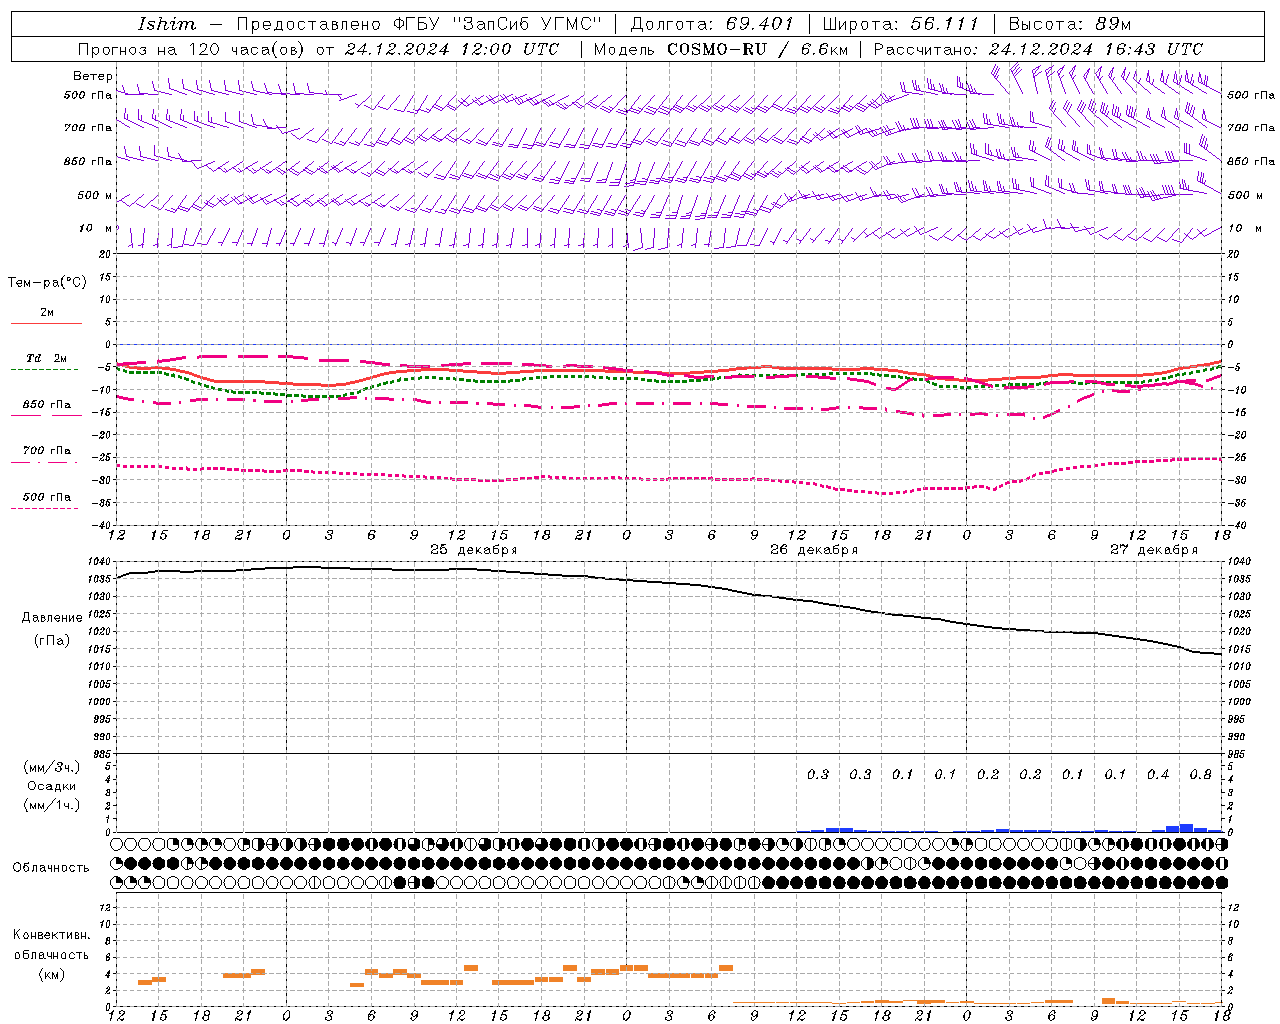
Task: Click the 'Конвективн.' convective label
Action: 52,935
